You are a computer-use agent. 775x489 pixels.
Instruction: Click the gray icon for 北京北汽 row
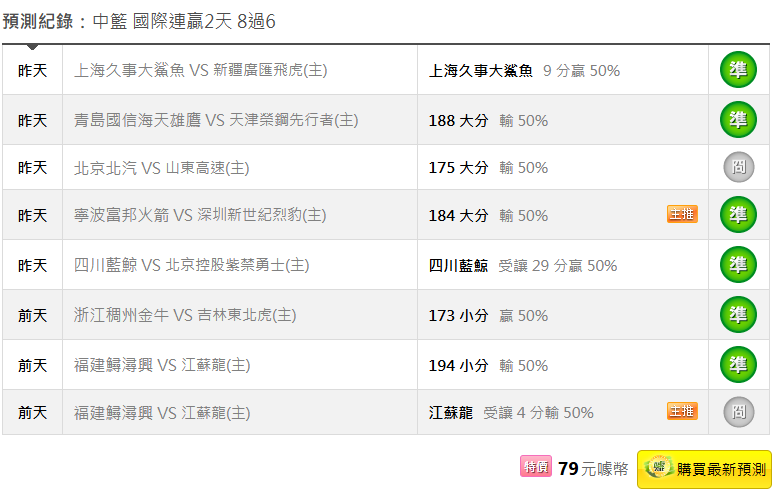pos(738,168)
